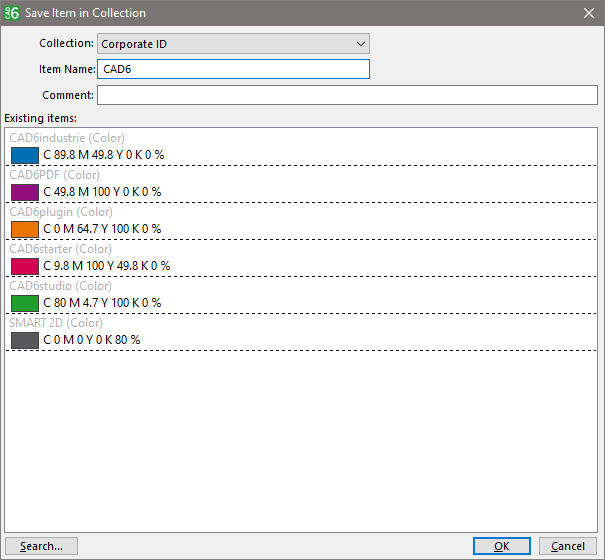Click the item name CAD6studio (Color)
This screenshot has width=605, height=560.
pyautogui.click(x=60, y=286)
